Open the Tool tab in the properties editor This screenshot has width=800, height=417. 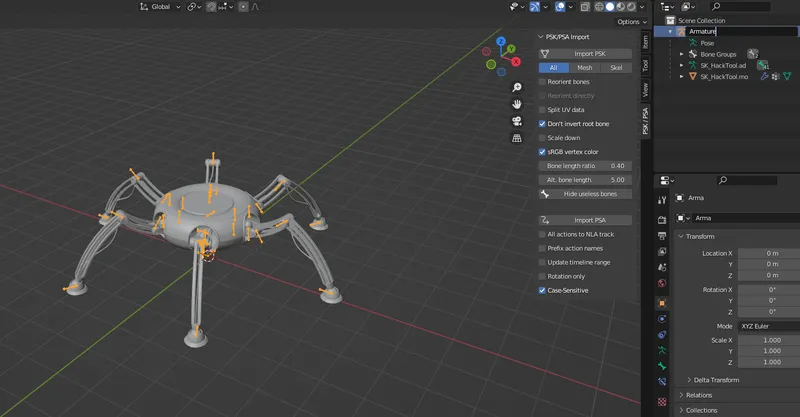point(662,200)
